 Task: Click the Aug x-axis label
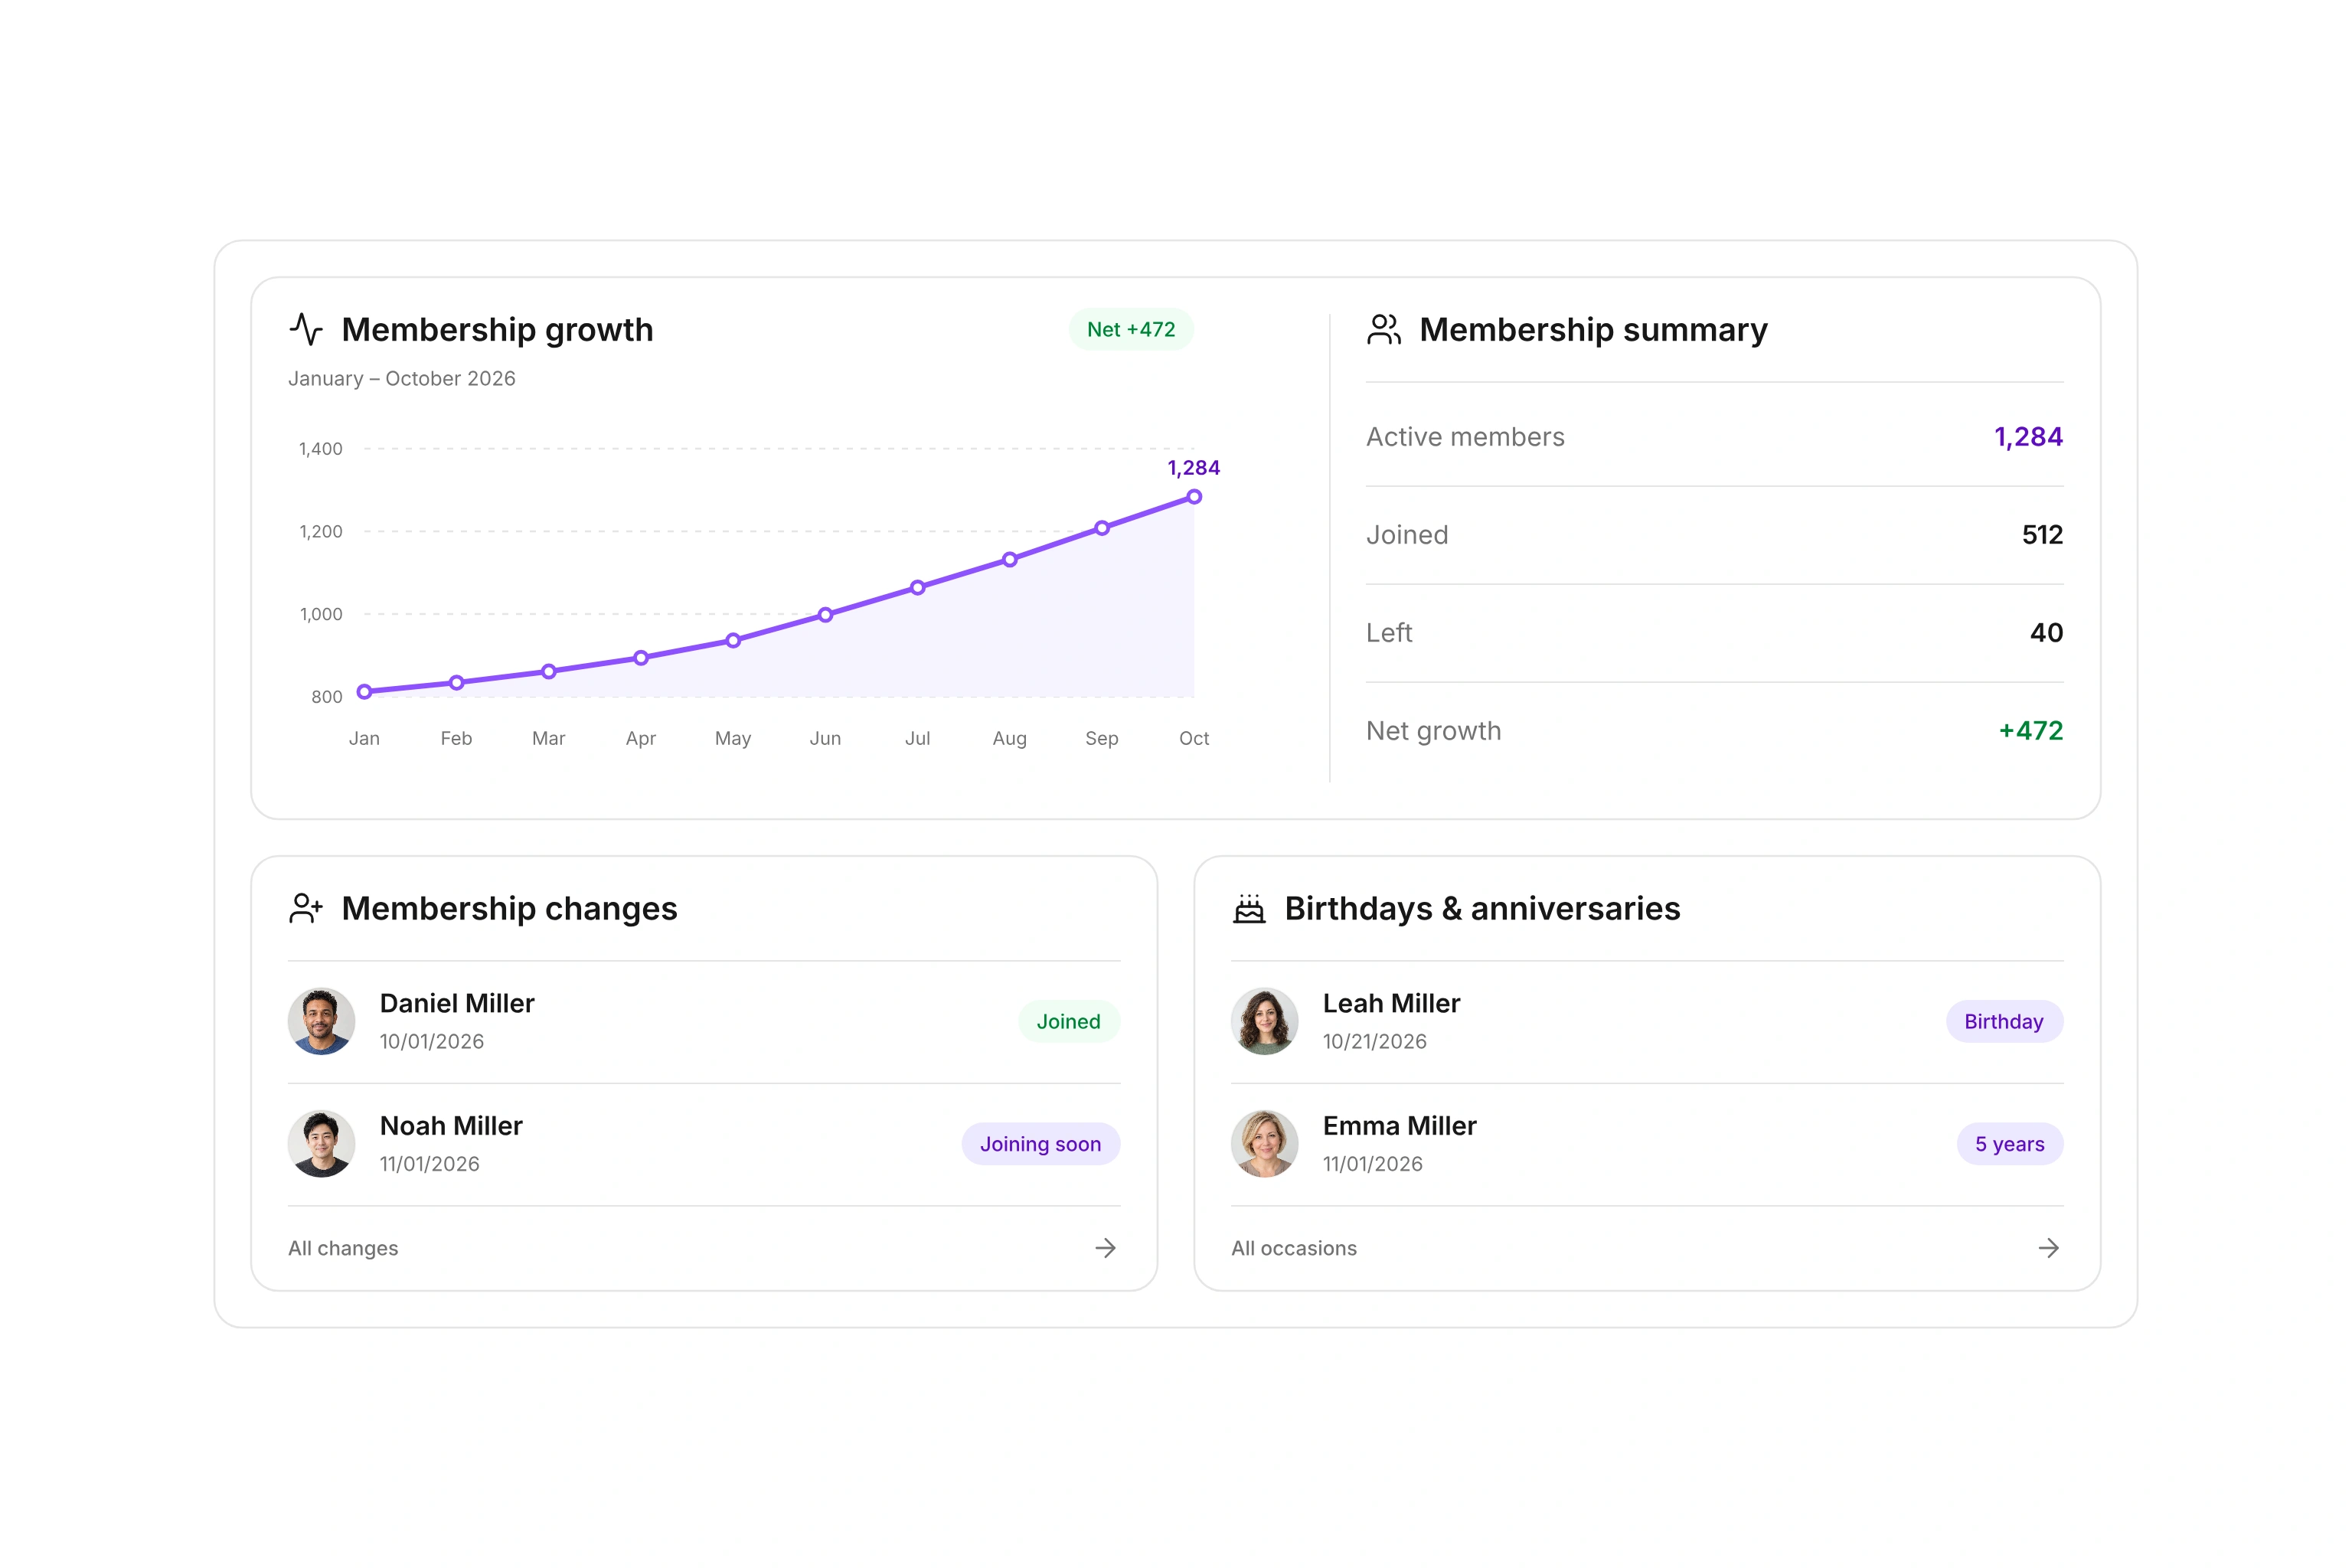tap(1010, 739)
